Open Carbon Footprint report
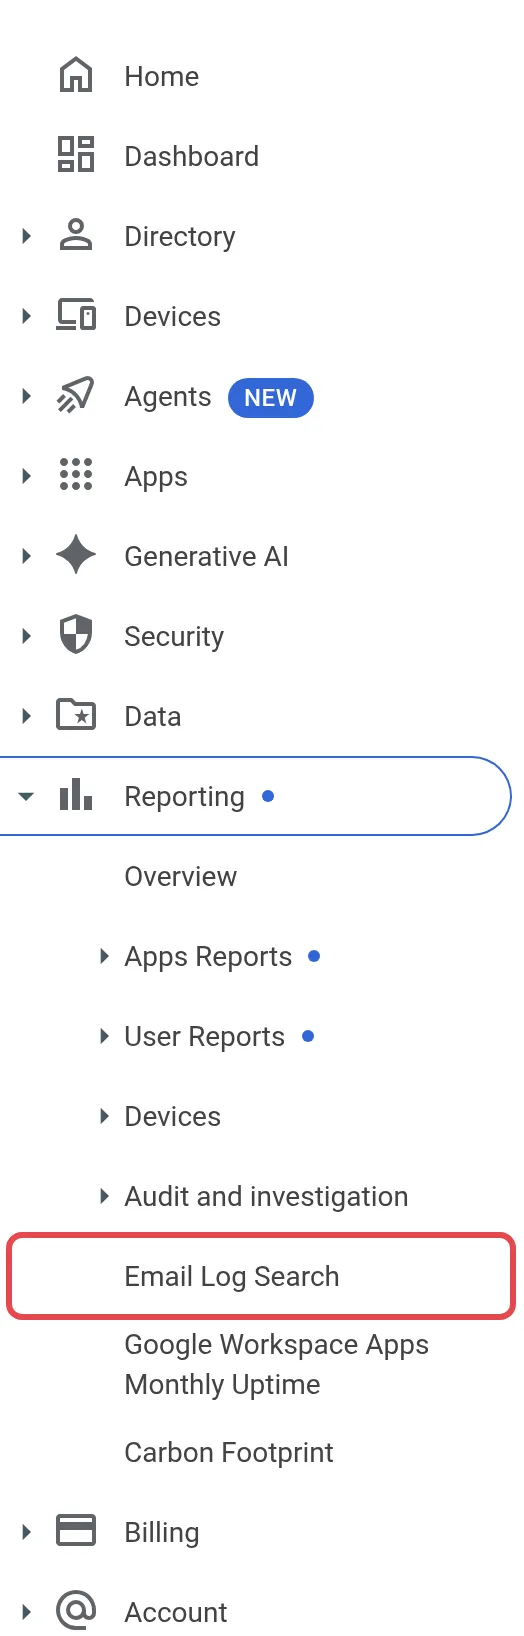The width and height of the screenshot is (524, 1636). [229, 1453]
